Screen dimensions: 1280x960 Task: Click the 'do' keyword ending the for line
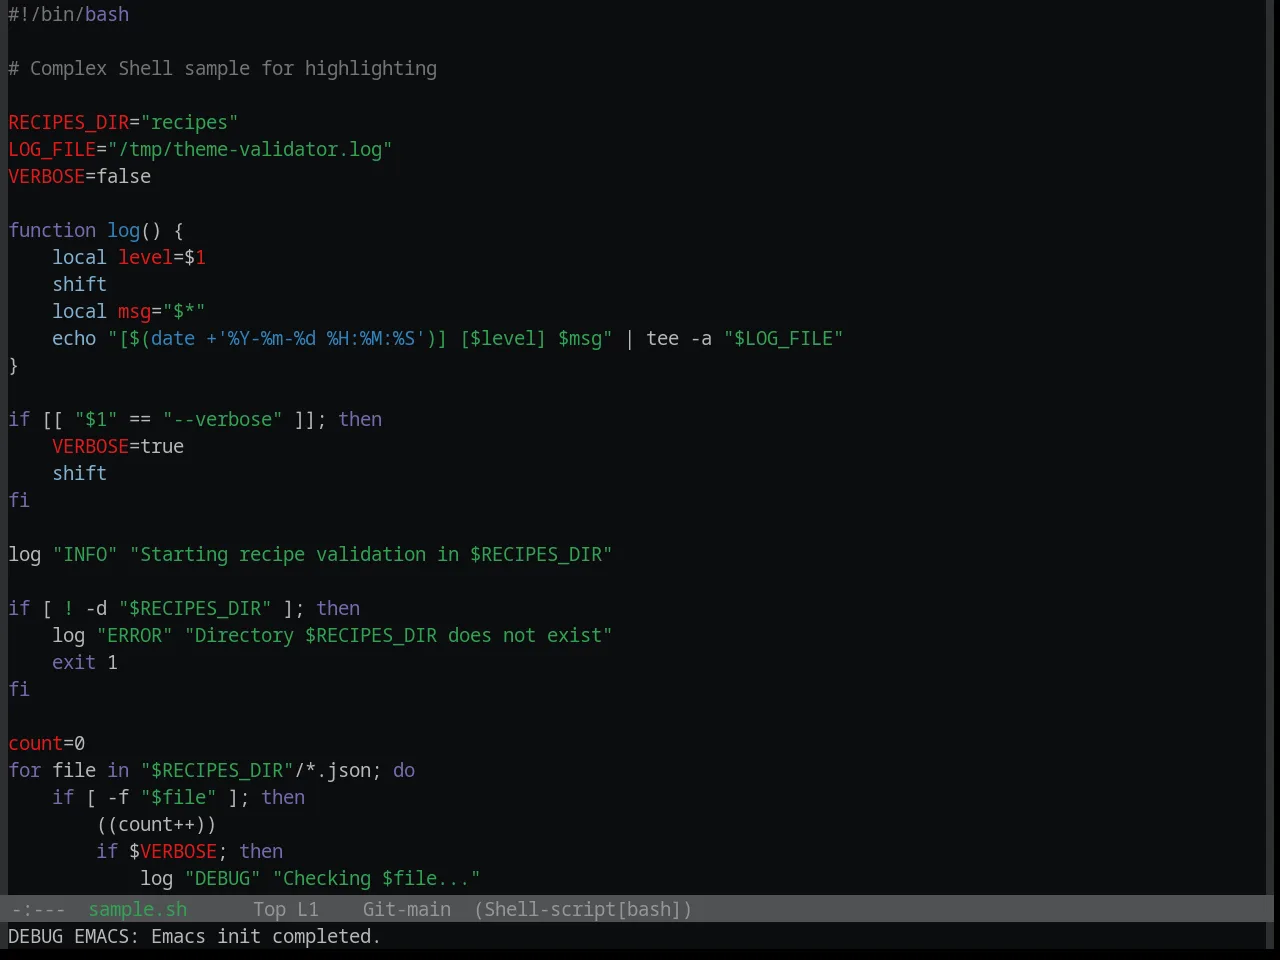404,770
